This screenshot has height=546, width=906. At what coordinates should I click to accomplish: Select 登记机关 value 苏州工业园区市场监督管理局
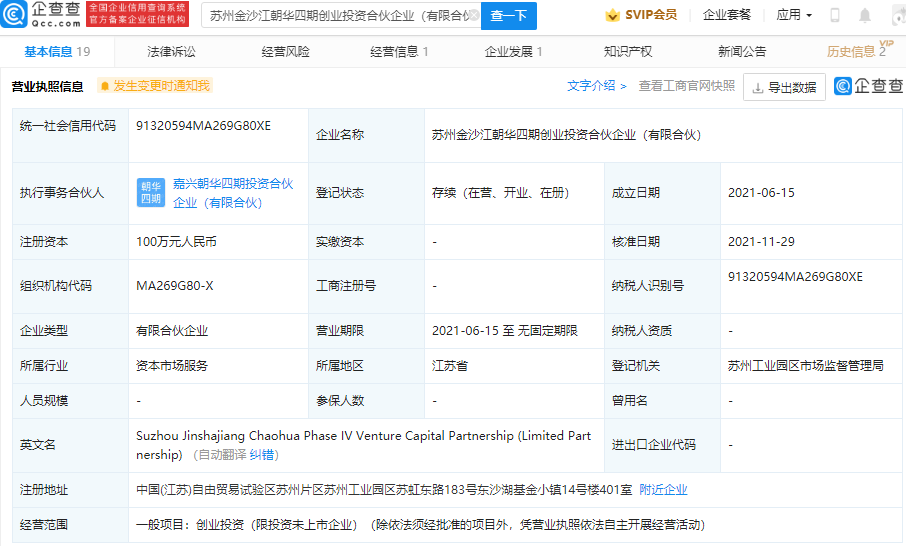pyautogui.click(x=805, y=366)
